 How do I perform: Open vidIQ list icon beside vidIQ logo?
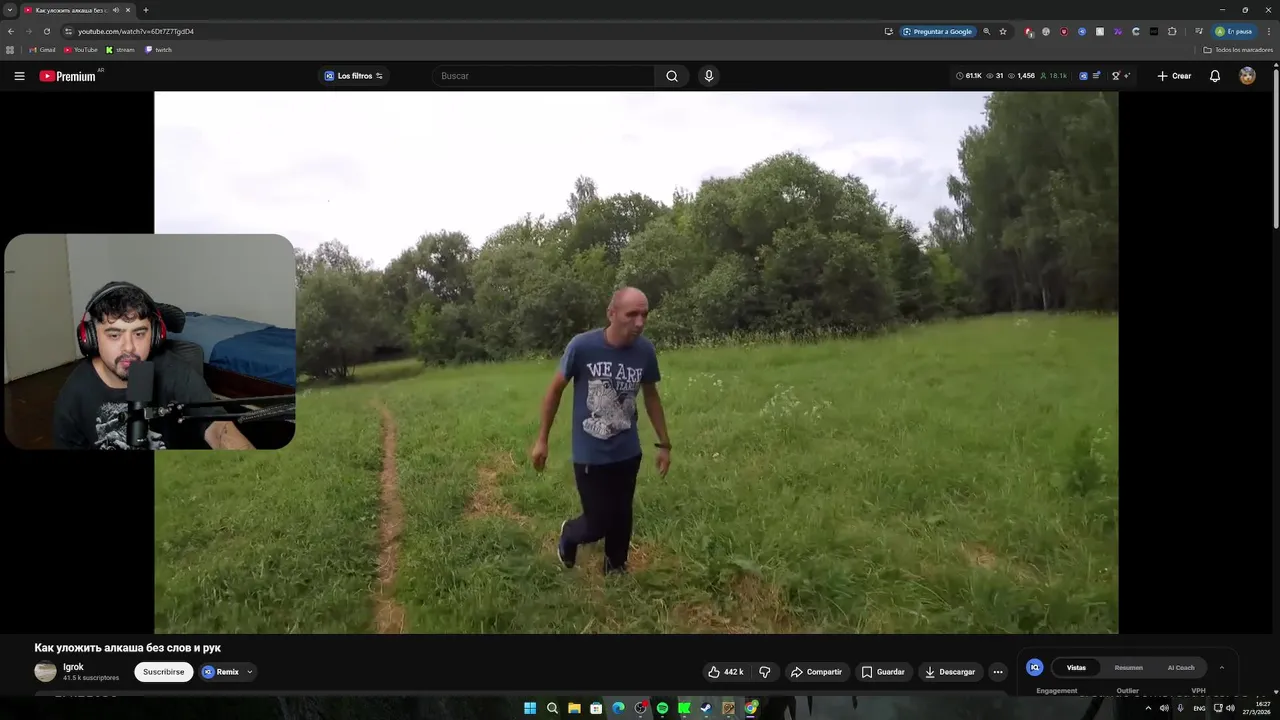(x=1097, y=76)
